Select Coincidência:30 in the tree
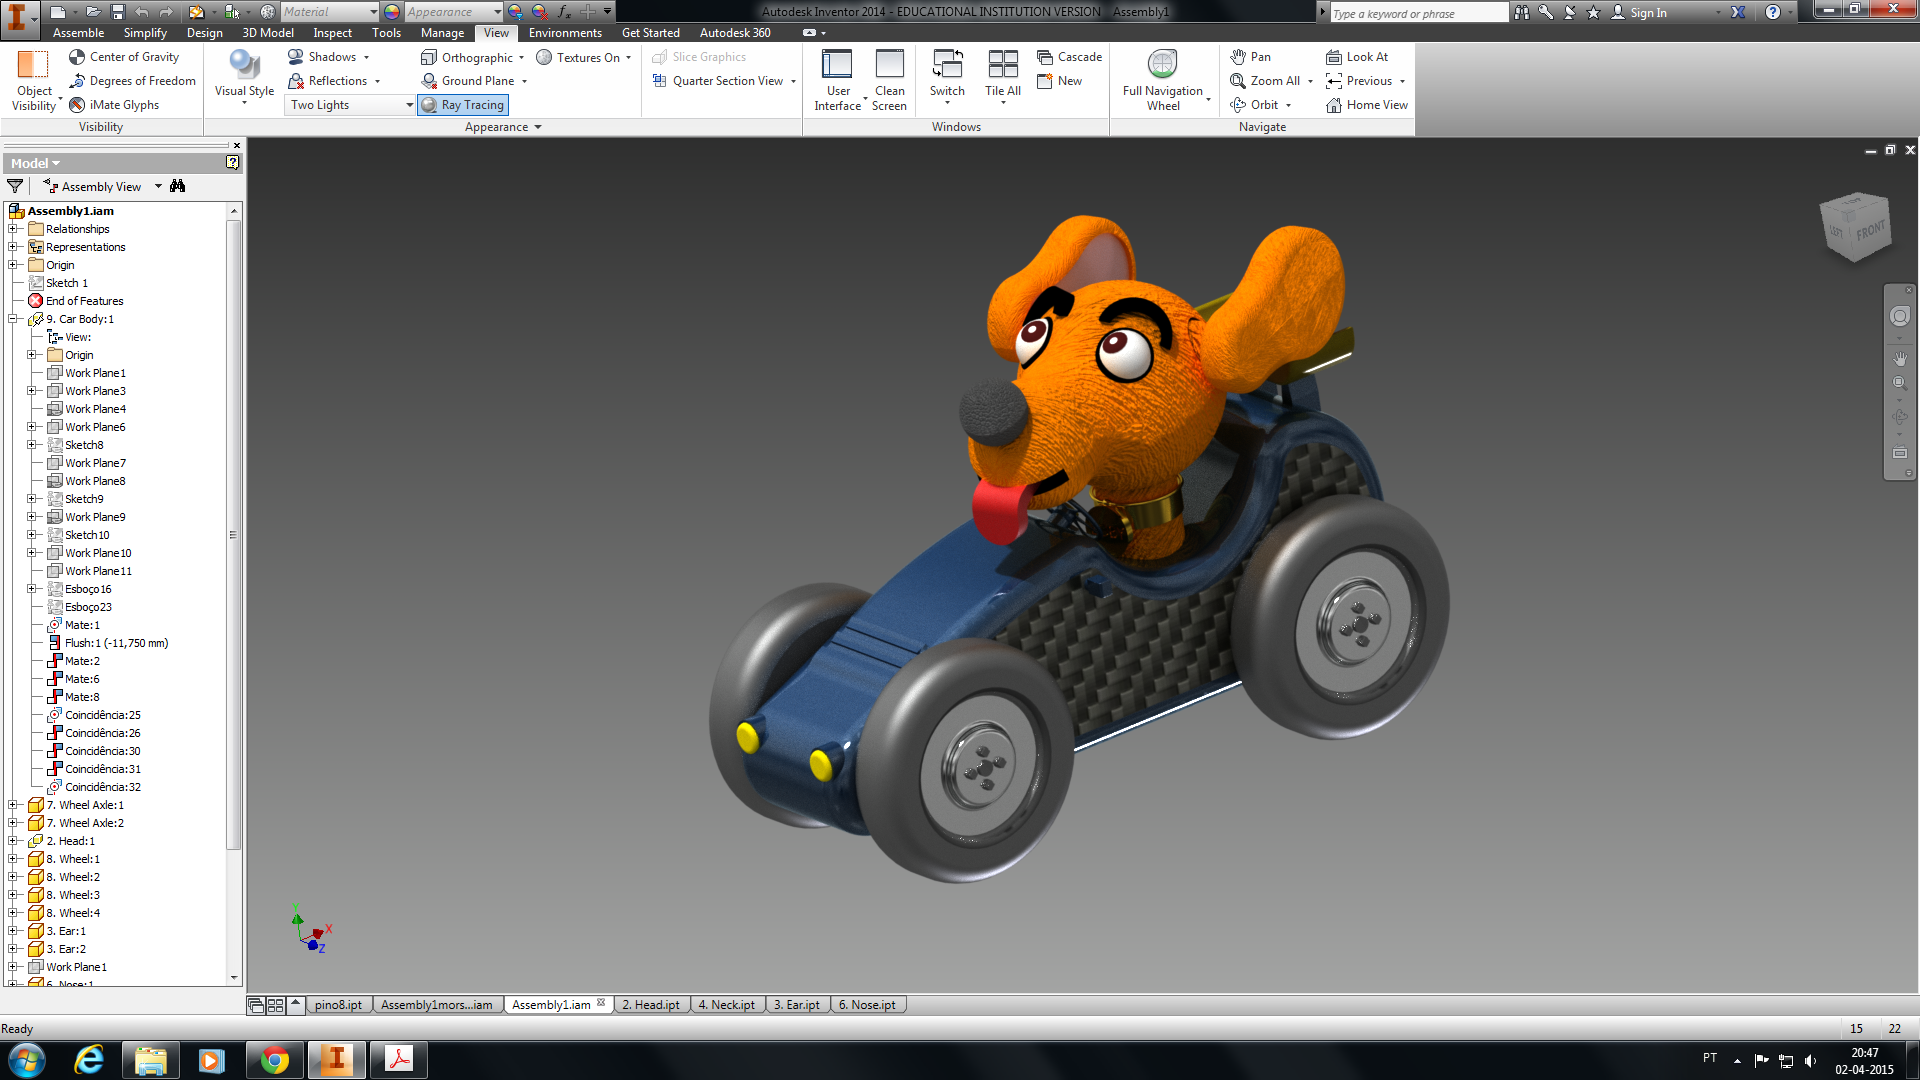Viewport: 1920px width, 1080px height. [94, 751]
